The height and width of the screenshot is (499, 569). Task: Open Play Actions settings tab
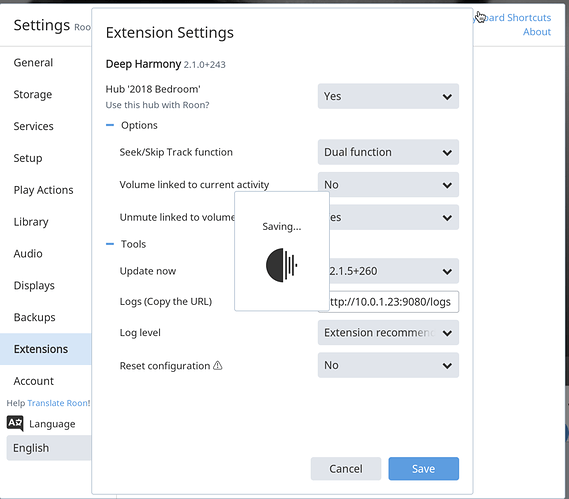point(46,190)
